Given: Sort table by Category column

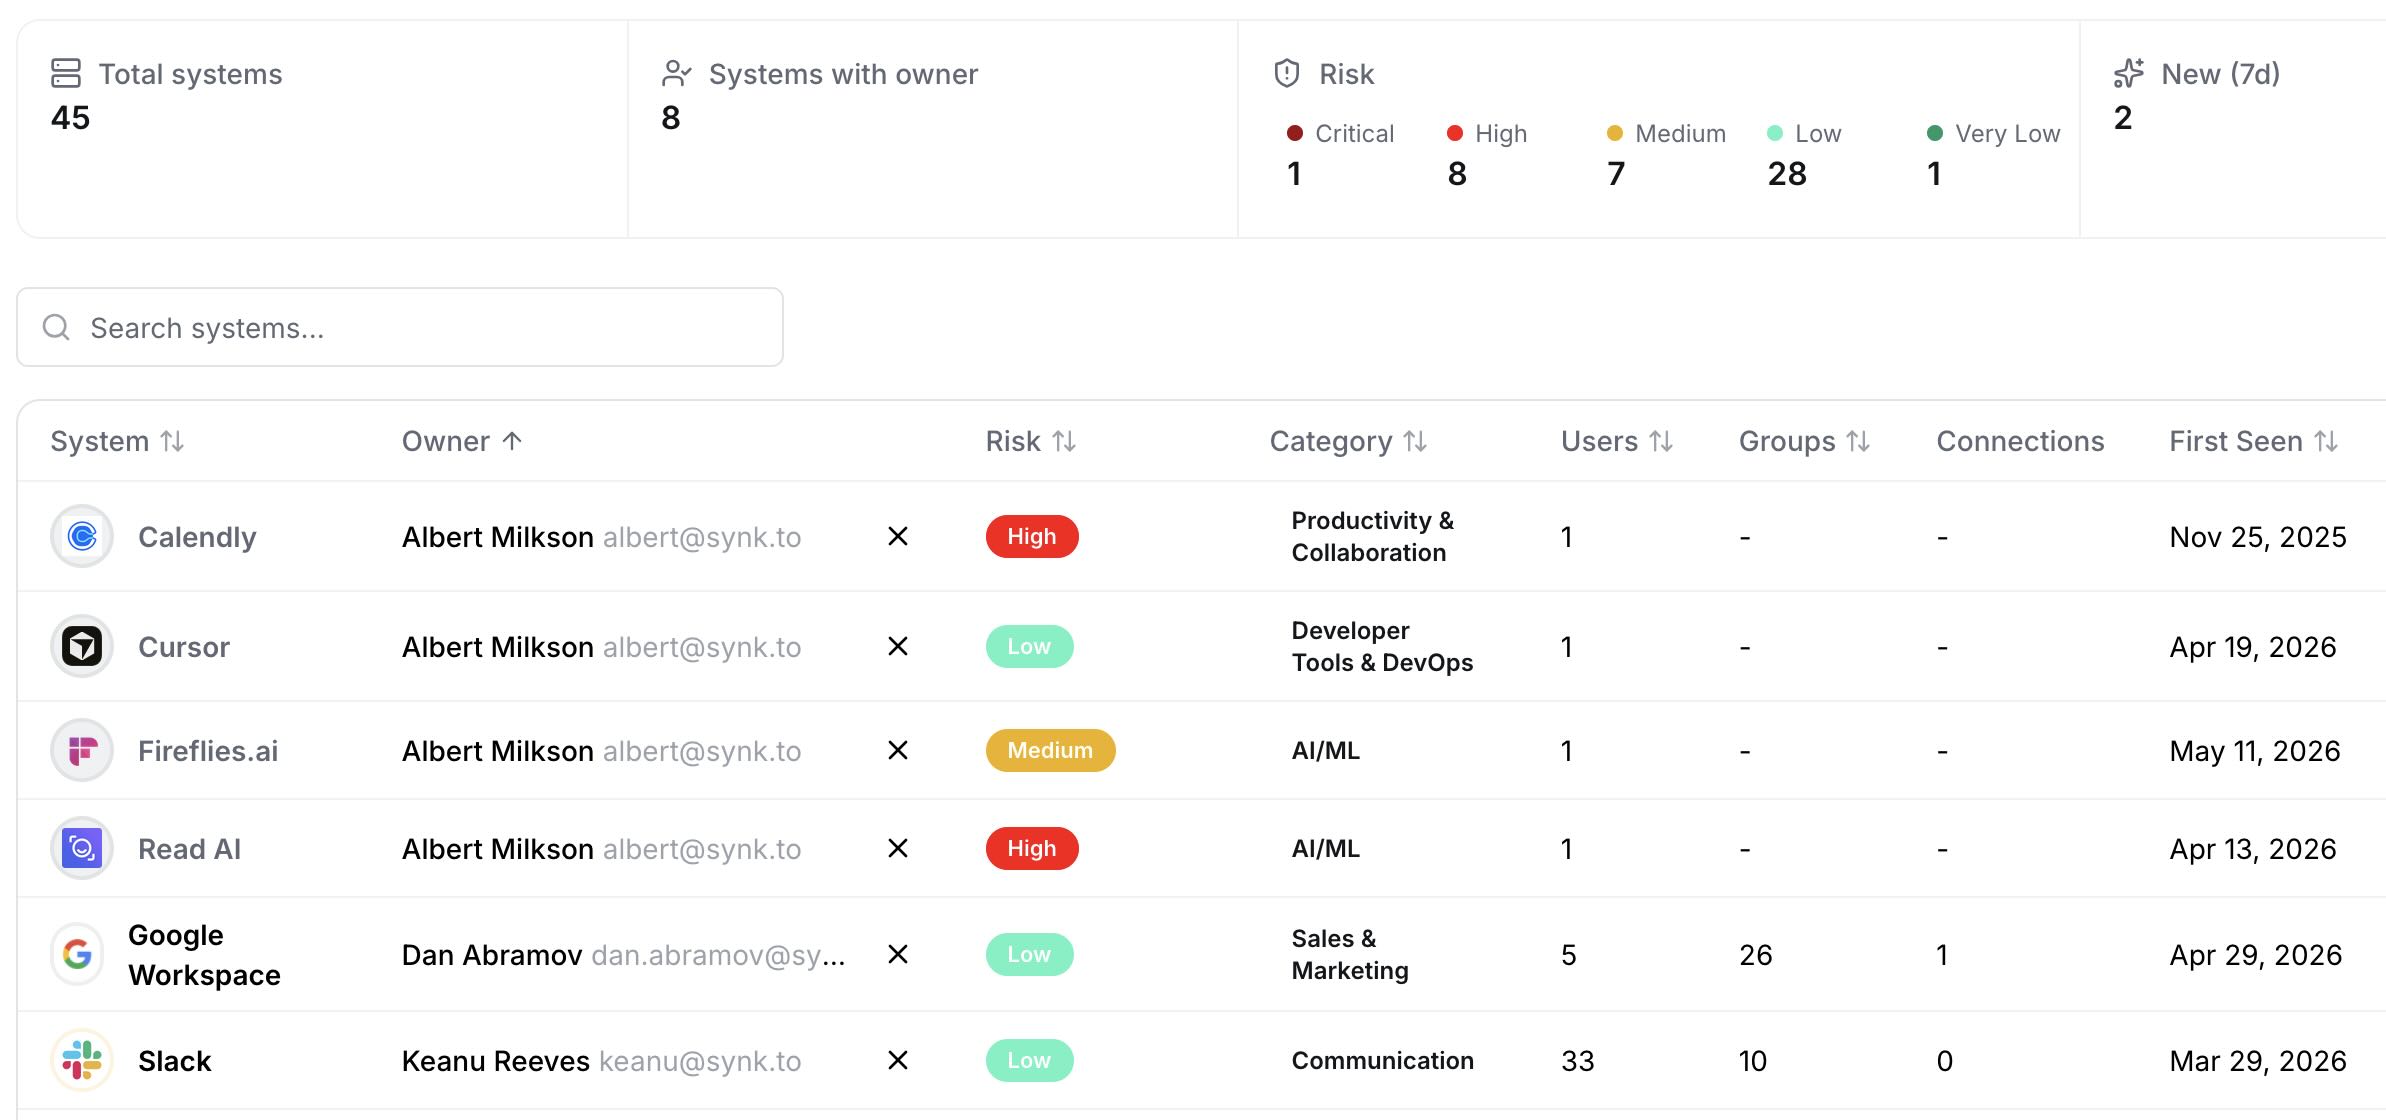Looking at the screenshot, I should tap(1348, 441).
